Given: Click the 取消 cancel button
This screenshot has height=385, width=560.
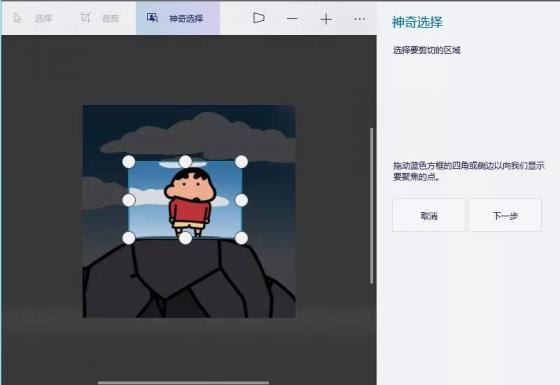Looking at the screenshot, I should tap(429, 215).
